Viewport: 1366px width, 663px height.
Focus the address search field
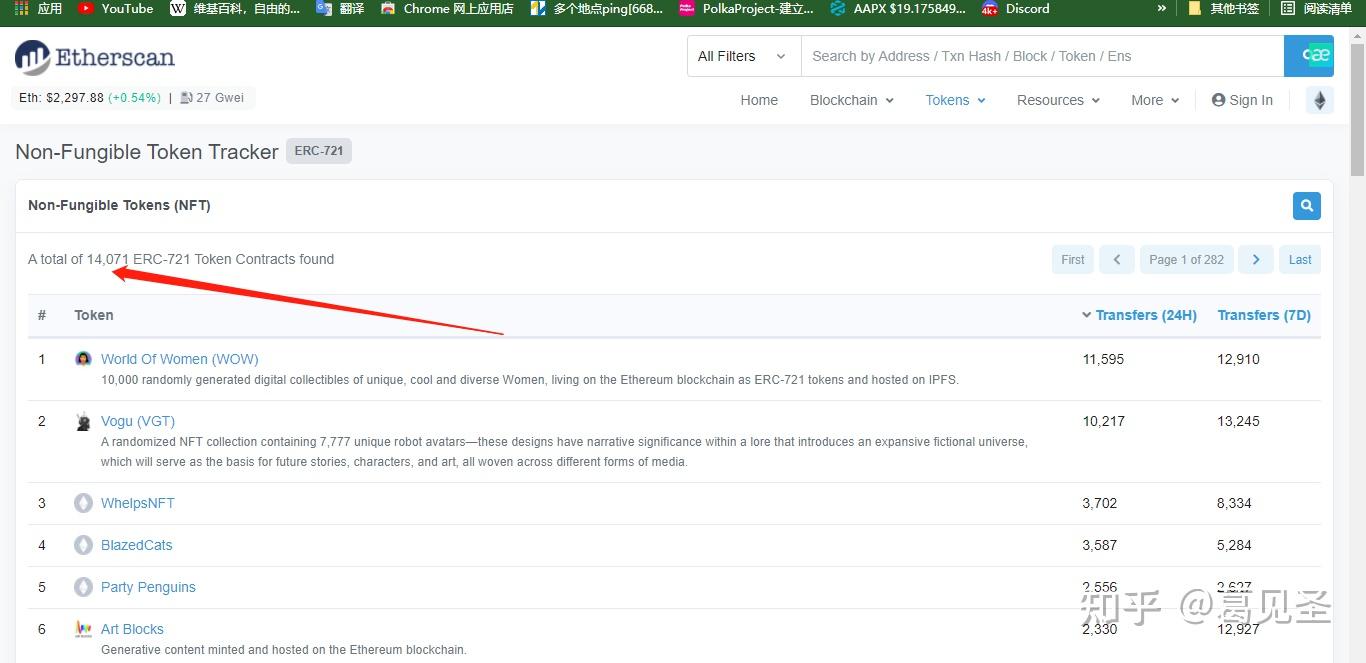[1042, 56]
